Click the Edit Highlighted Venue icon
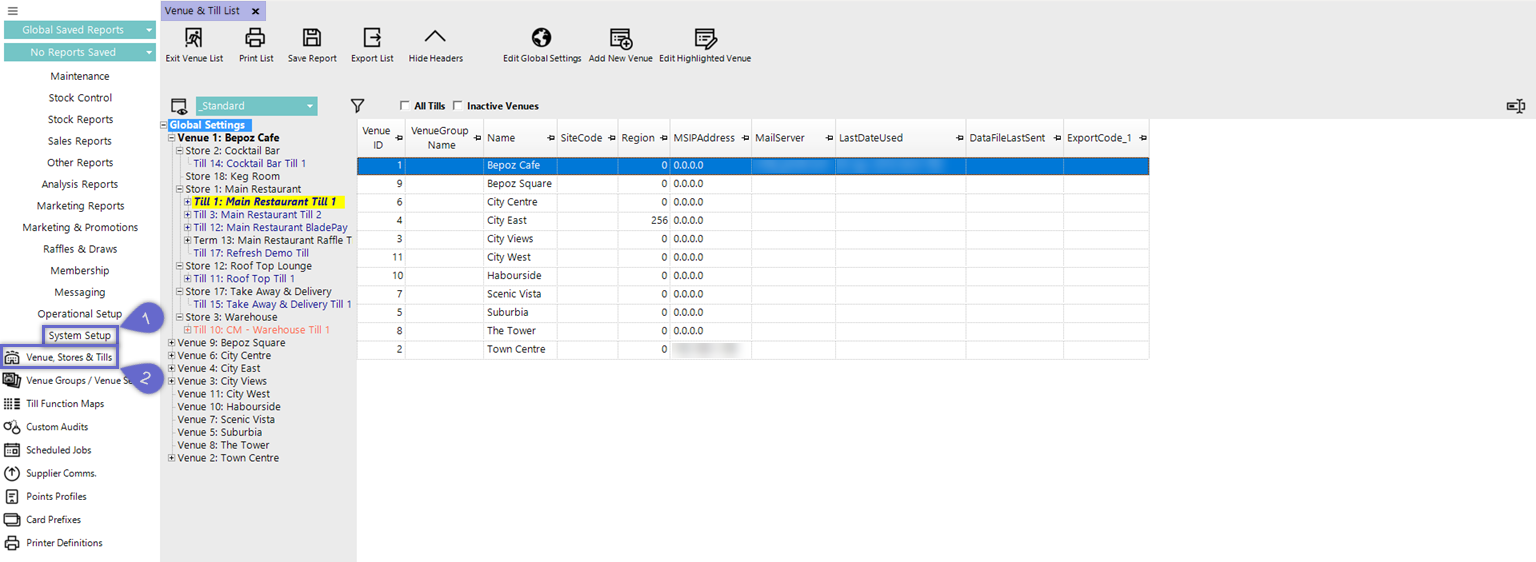 [x=705, y=38]
